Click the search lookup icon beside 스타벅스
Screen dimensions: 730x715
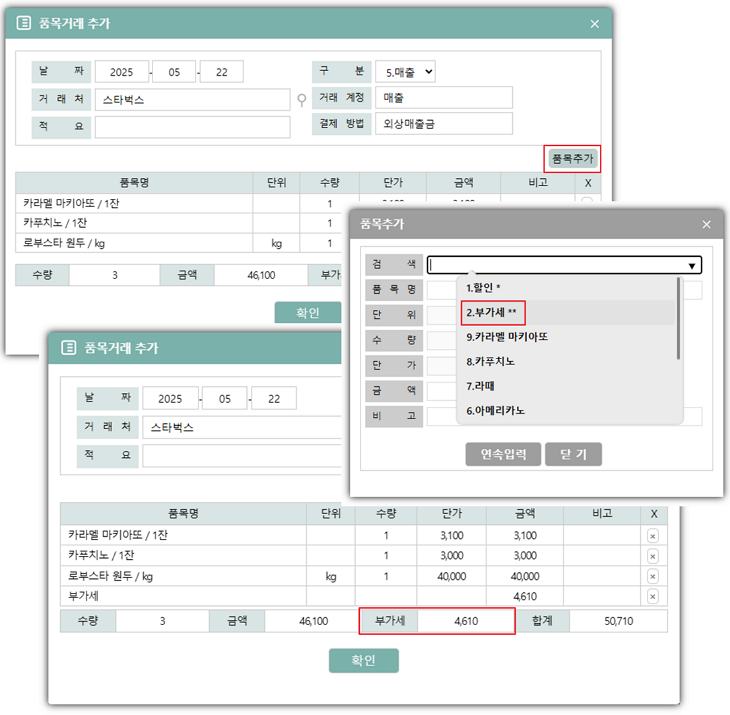(302, 100)
